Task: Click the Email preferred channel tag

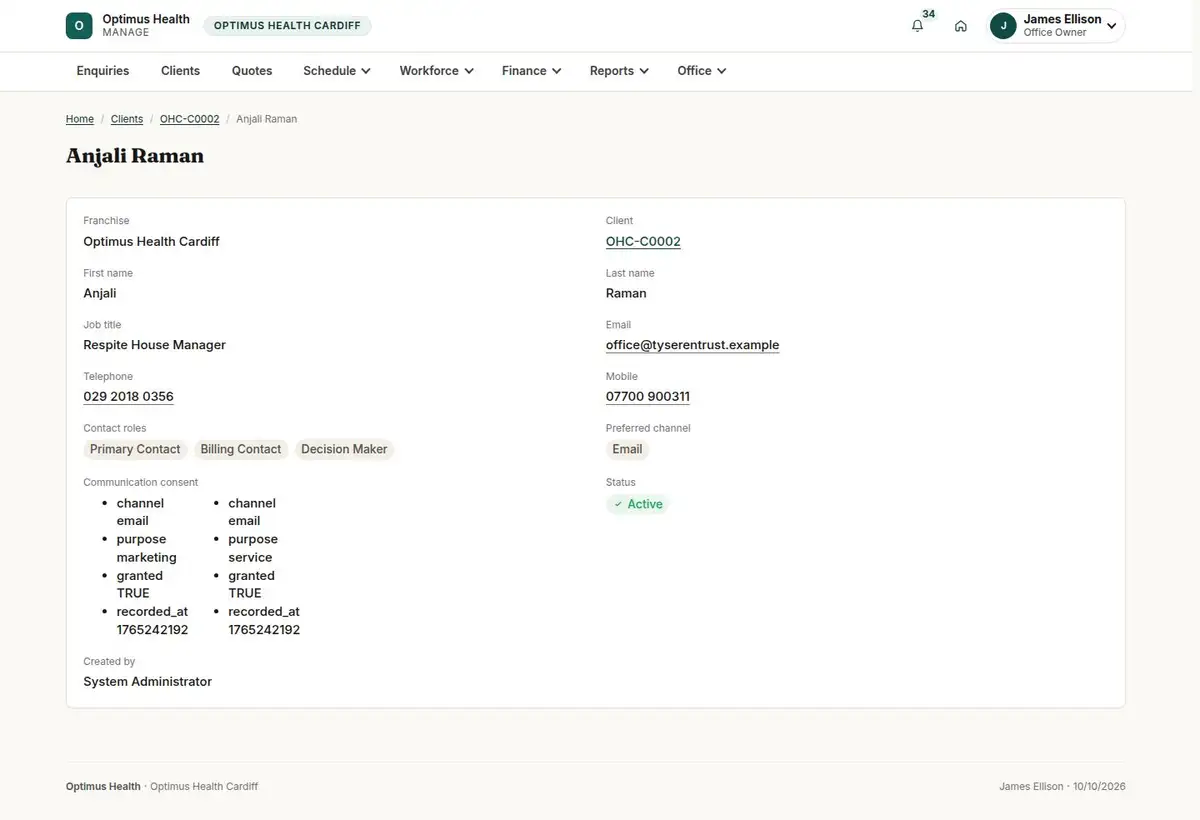Action: coord(627,450)
